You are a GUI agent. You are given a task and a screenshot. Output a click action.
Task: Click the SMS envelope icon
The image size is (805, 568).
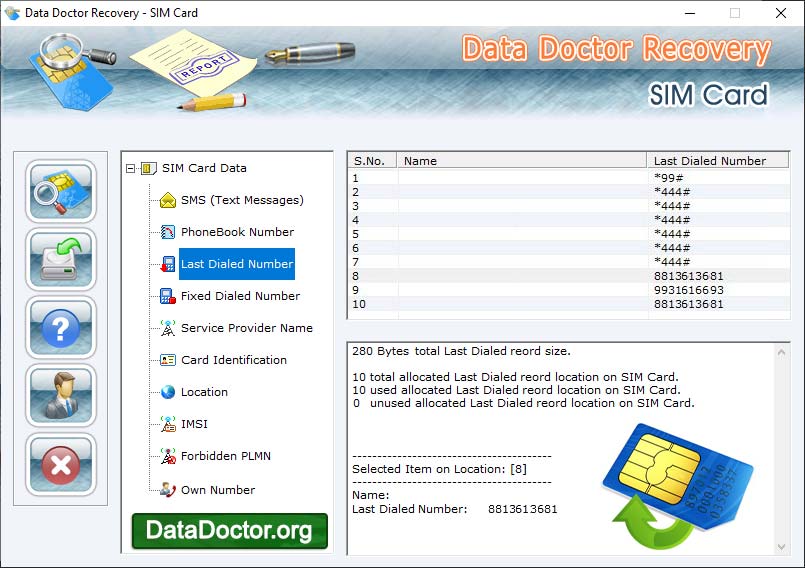pyautogui.click(x=167, y=200)
